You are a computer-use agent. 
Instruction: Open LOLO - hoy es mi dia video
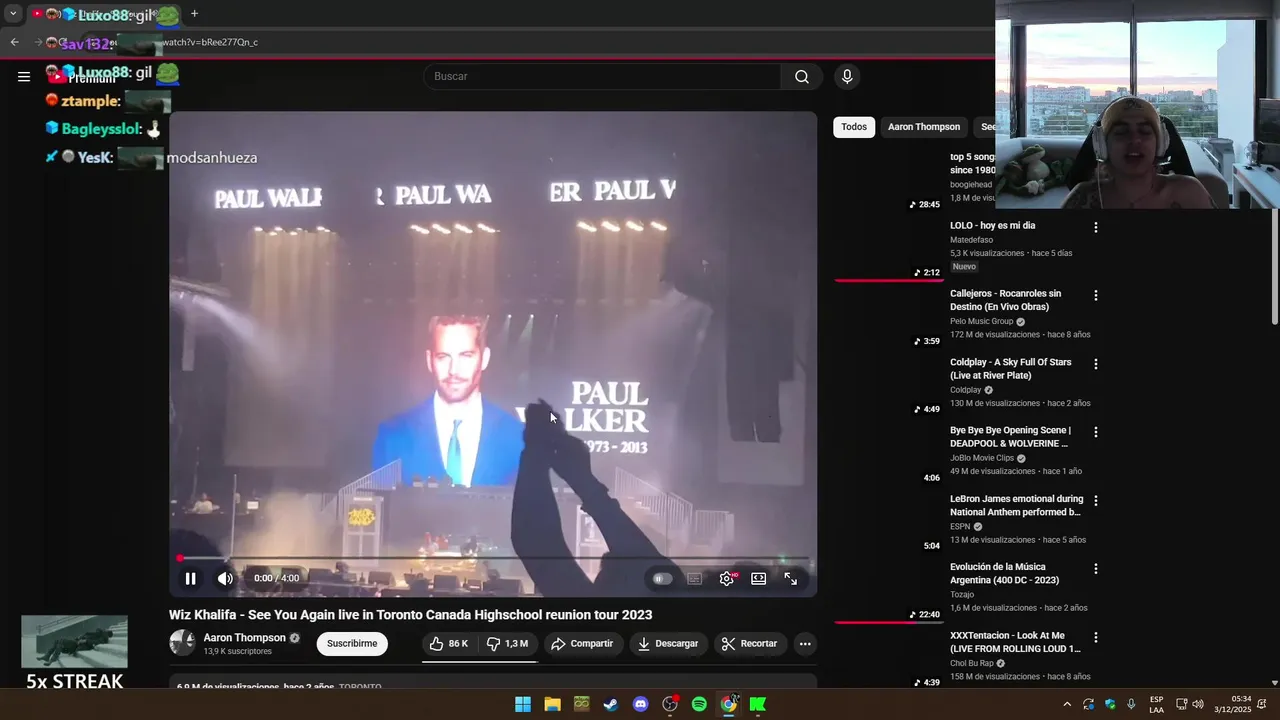click(x=992, y=226)
